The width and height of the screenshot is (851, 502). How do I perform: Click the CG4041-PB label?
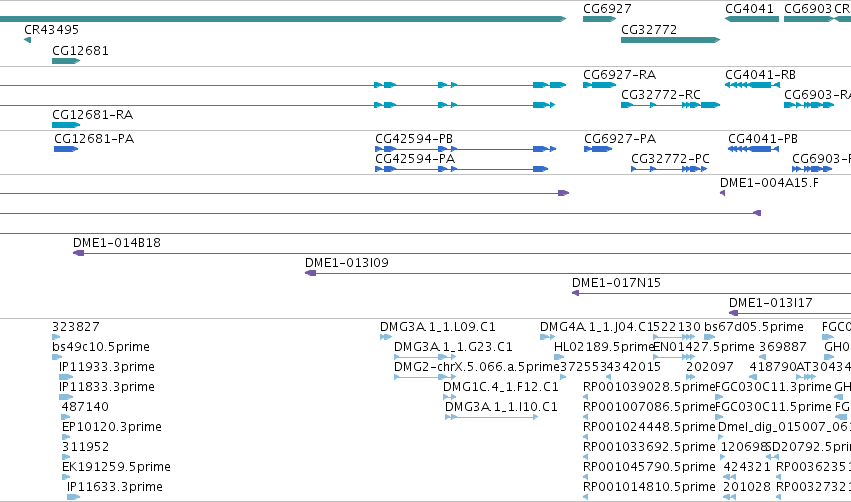(763, 138)
